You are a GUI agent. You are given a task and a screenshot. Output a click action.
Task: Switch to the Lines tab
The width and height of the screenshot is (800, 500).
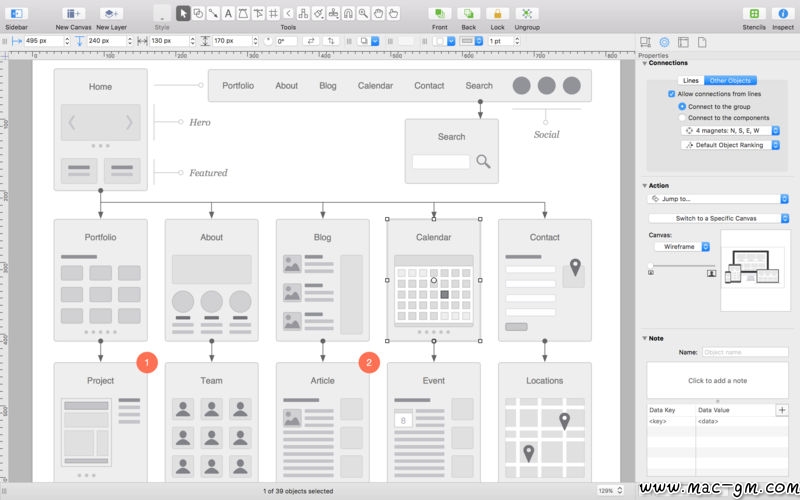(x=690, y=80)
